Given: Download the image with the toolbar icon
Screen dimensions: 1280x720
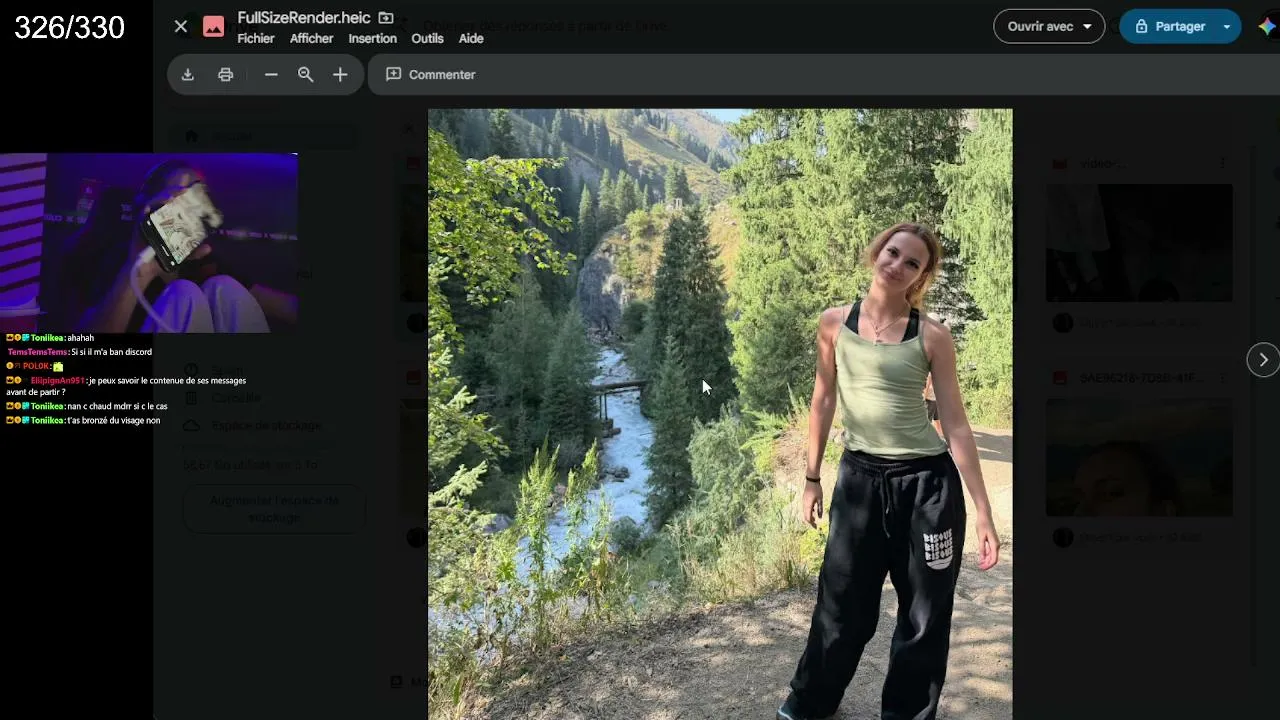Looking at the screenshot, I should point(187,75).
